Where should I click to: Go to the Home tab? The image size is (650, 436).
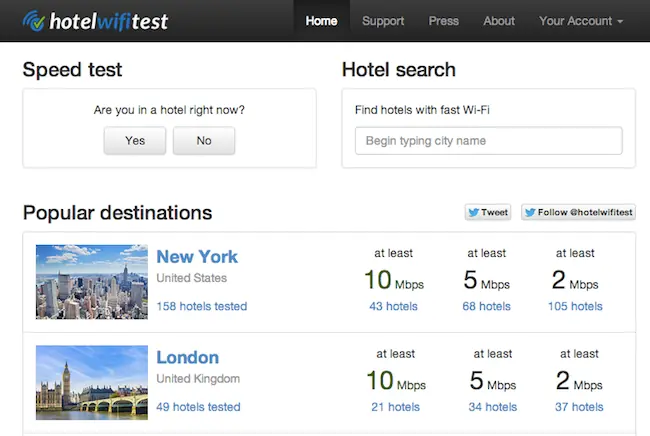click(x=321, y=21)
